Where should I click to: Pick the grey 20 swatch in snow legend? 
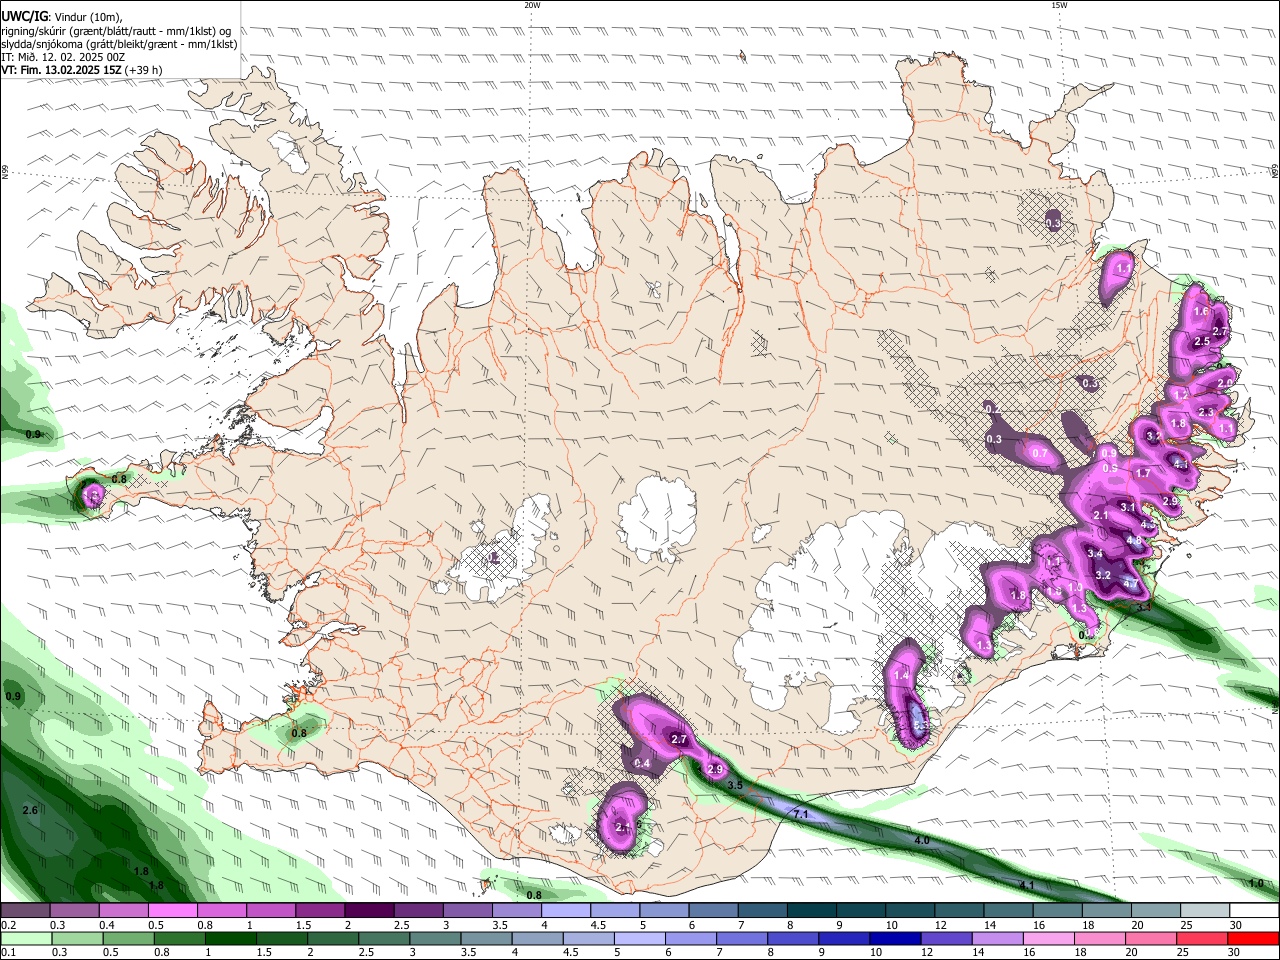point(1155,910)
